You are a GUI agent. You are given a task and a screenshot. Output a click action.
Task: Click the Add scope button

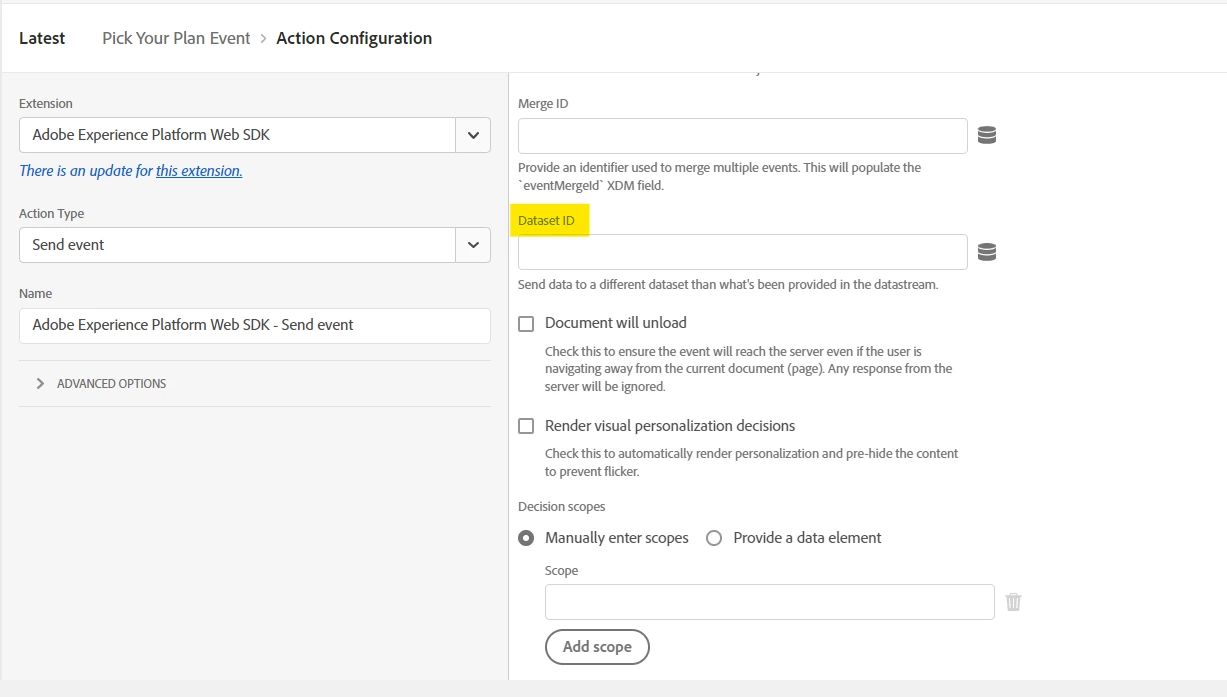tap(597, 647)
